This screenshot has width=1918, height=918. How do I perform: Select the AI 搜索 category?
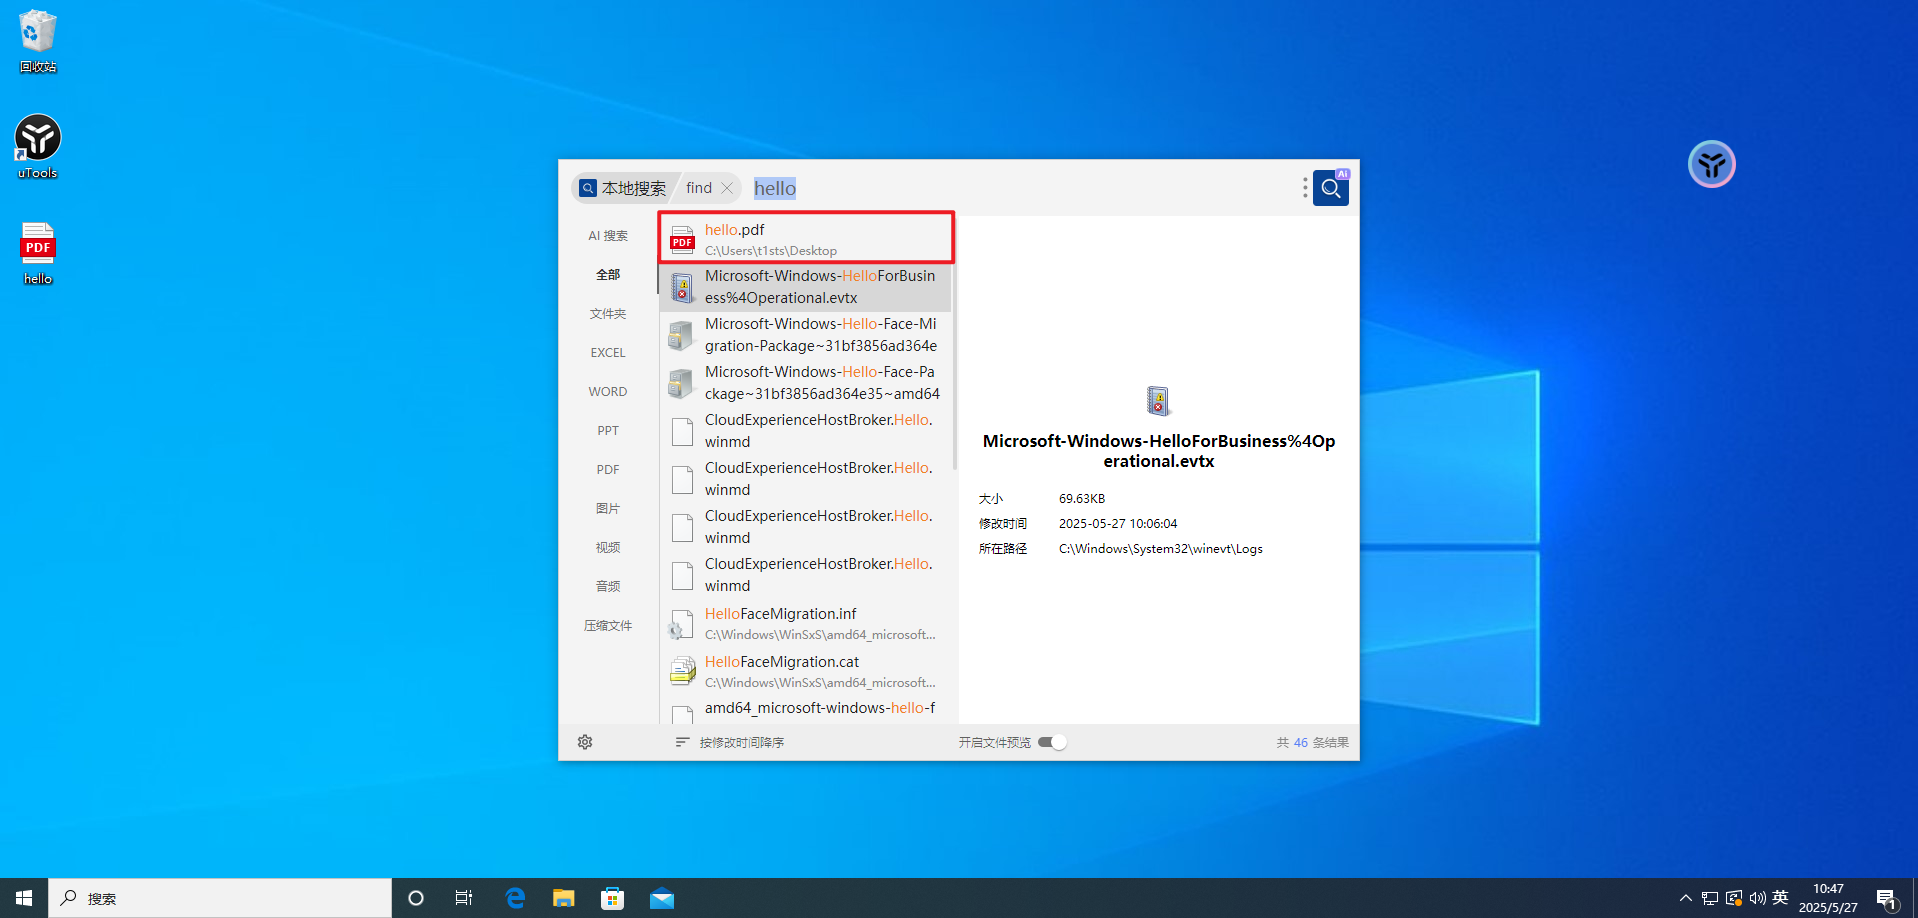click(x=608, y=236)
